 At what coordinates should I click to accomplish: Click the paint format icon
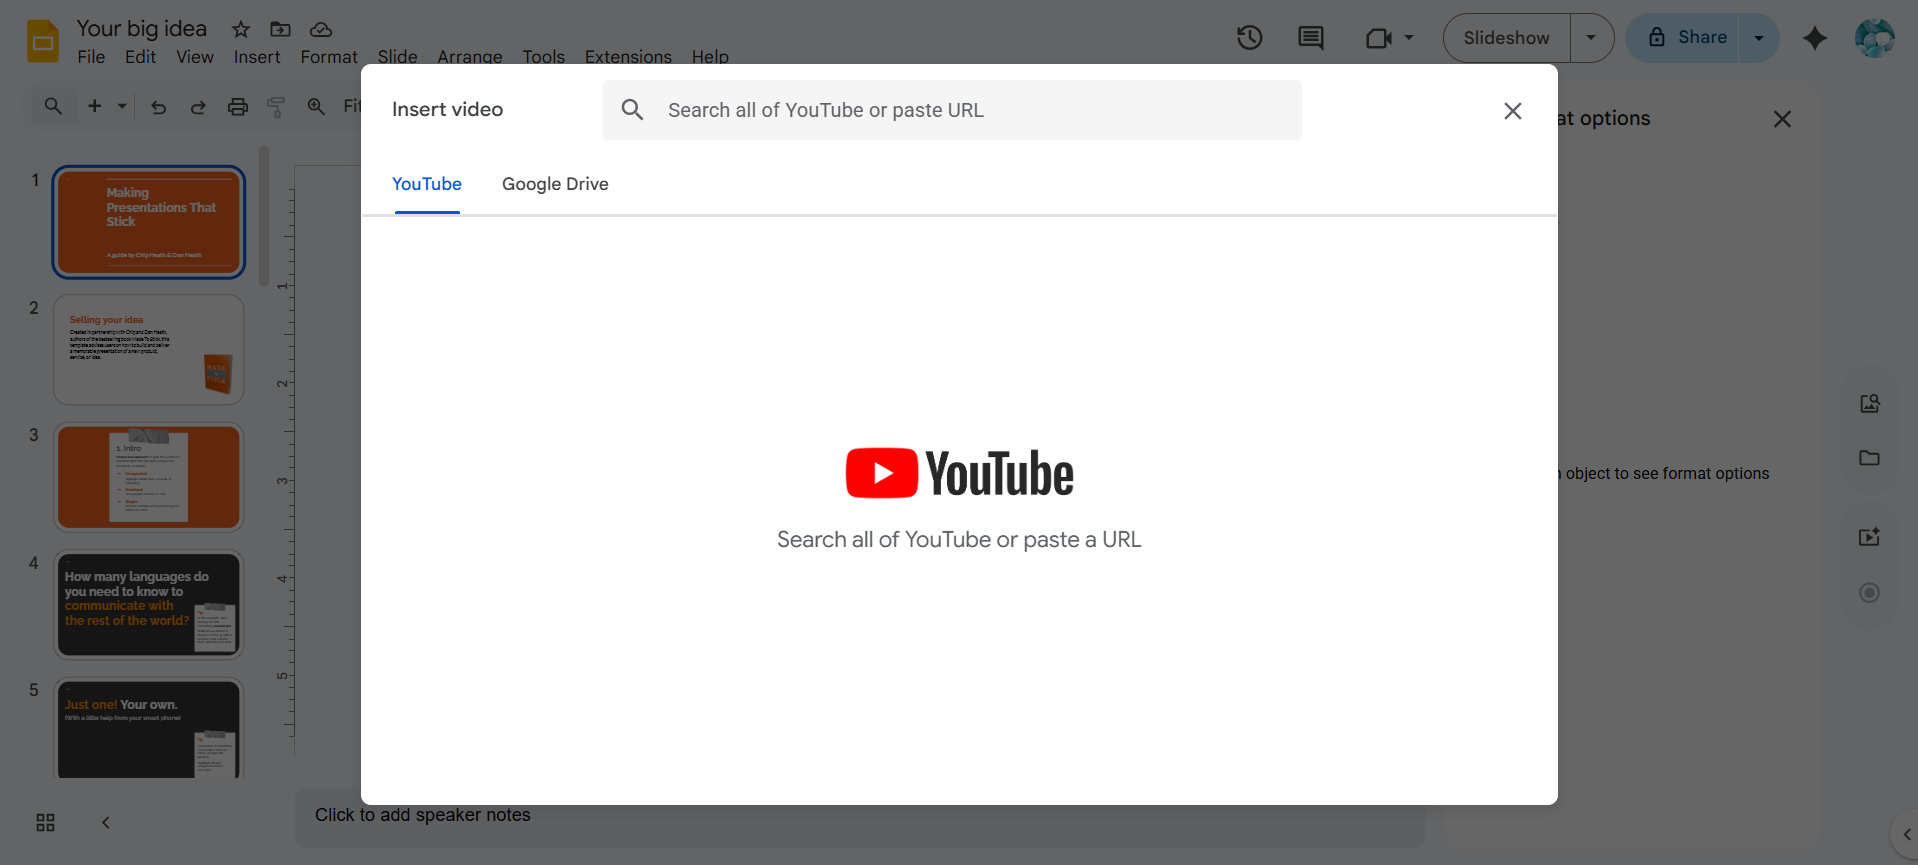click(x=276, y=107)
